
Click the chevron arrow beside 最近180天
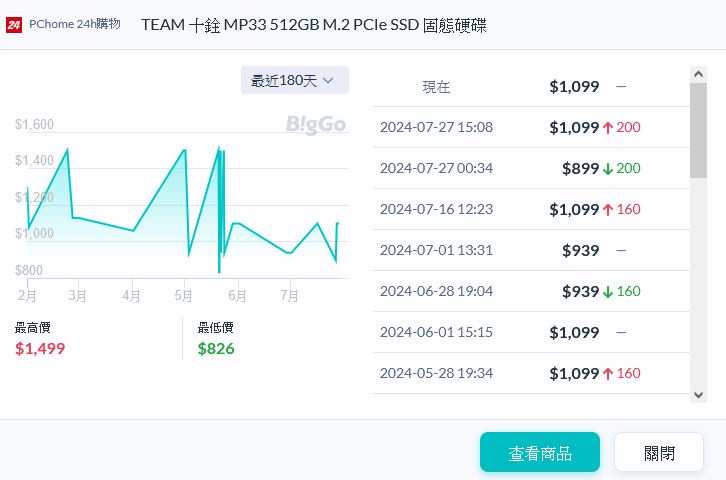coord(328,80)
